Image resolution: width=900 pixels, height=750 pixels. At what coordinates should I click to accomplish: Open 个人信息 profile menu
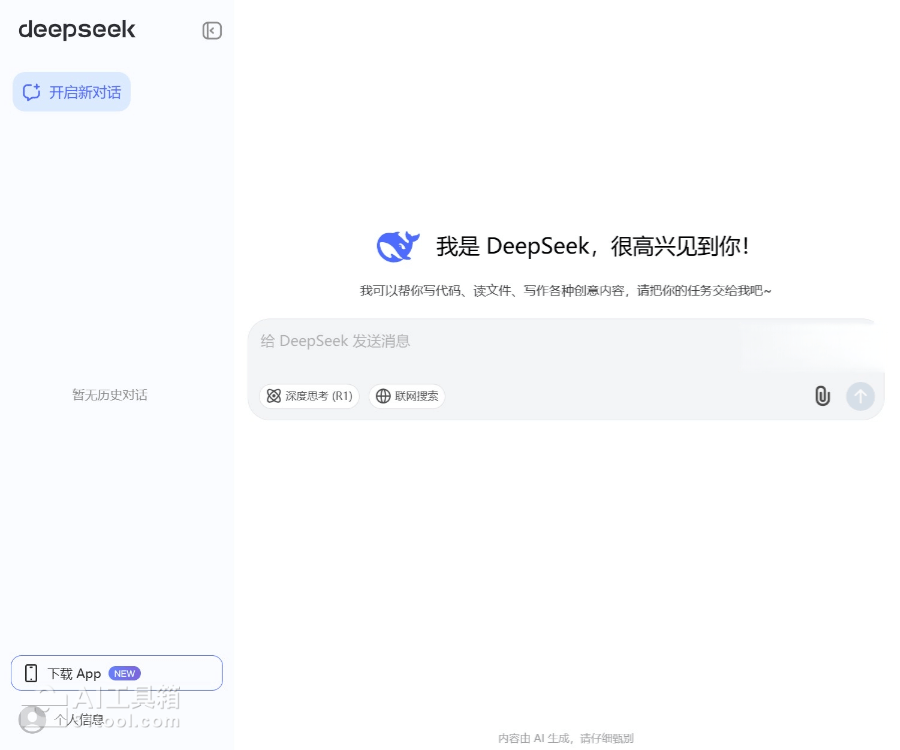(x=78, y=719)
